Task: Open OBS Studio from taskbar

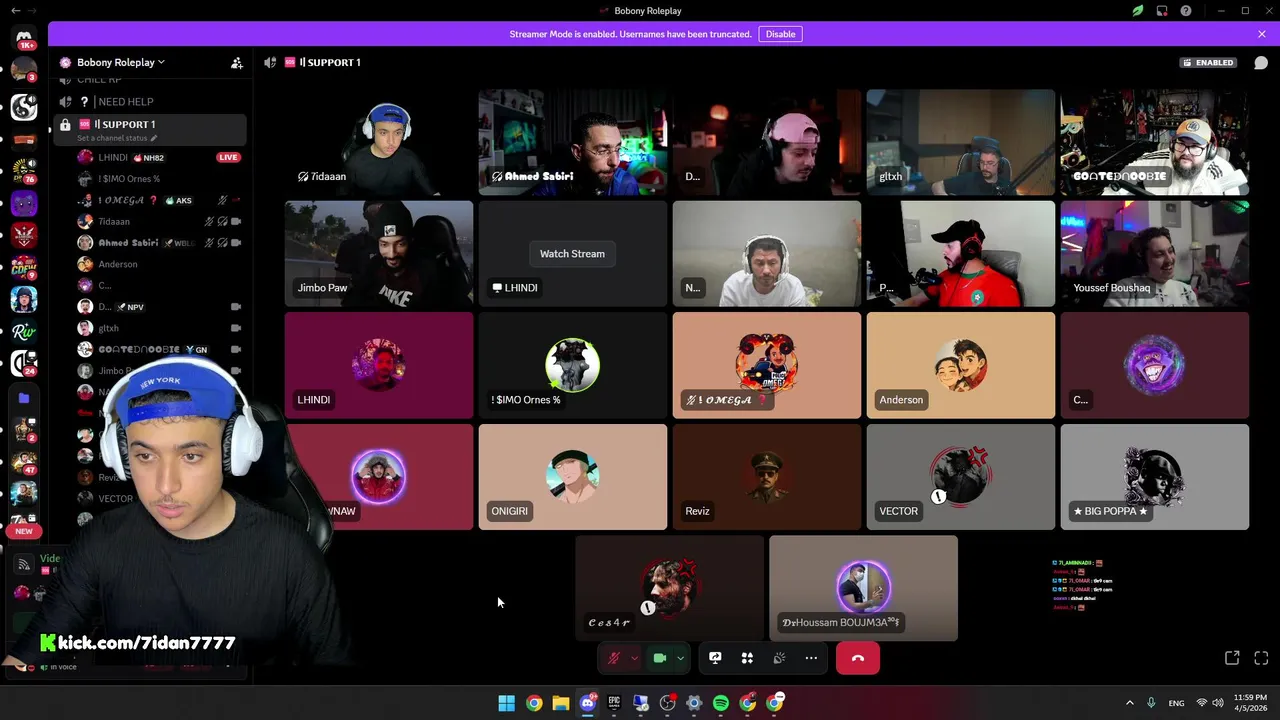Action: pos(667,703)
